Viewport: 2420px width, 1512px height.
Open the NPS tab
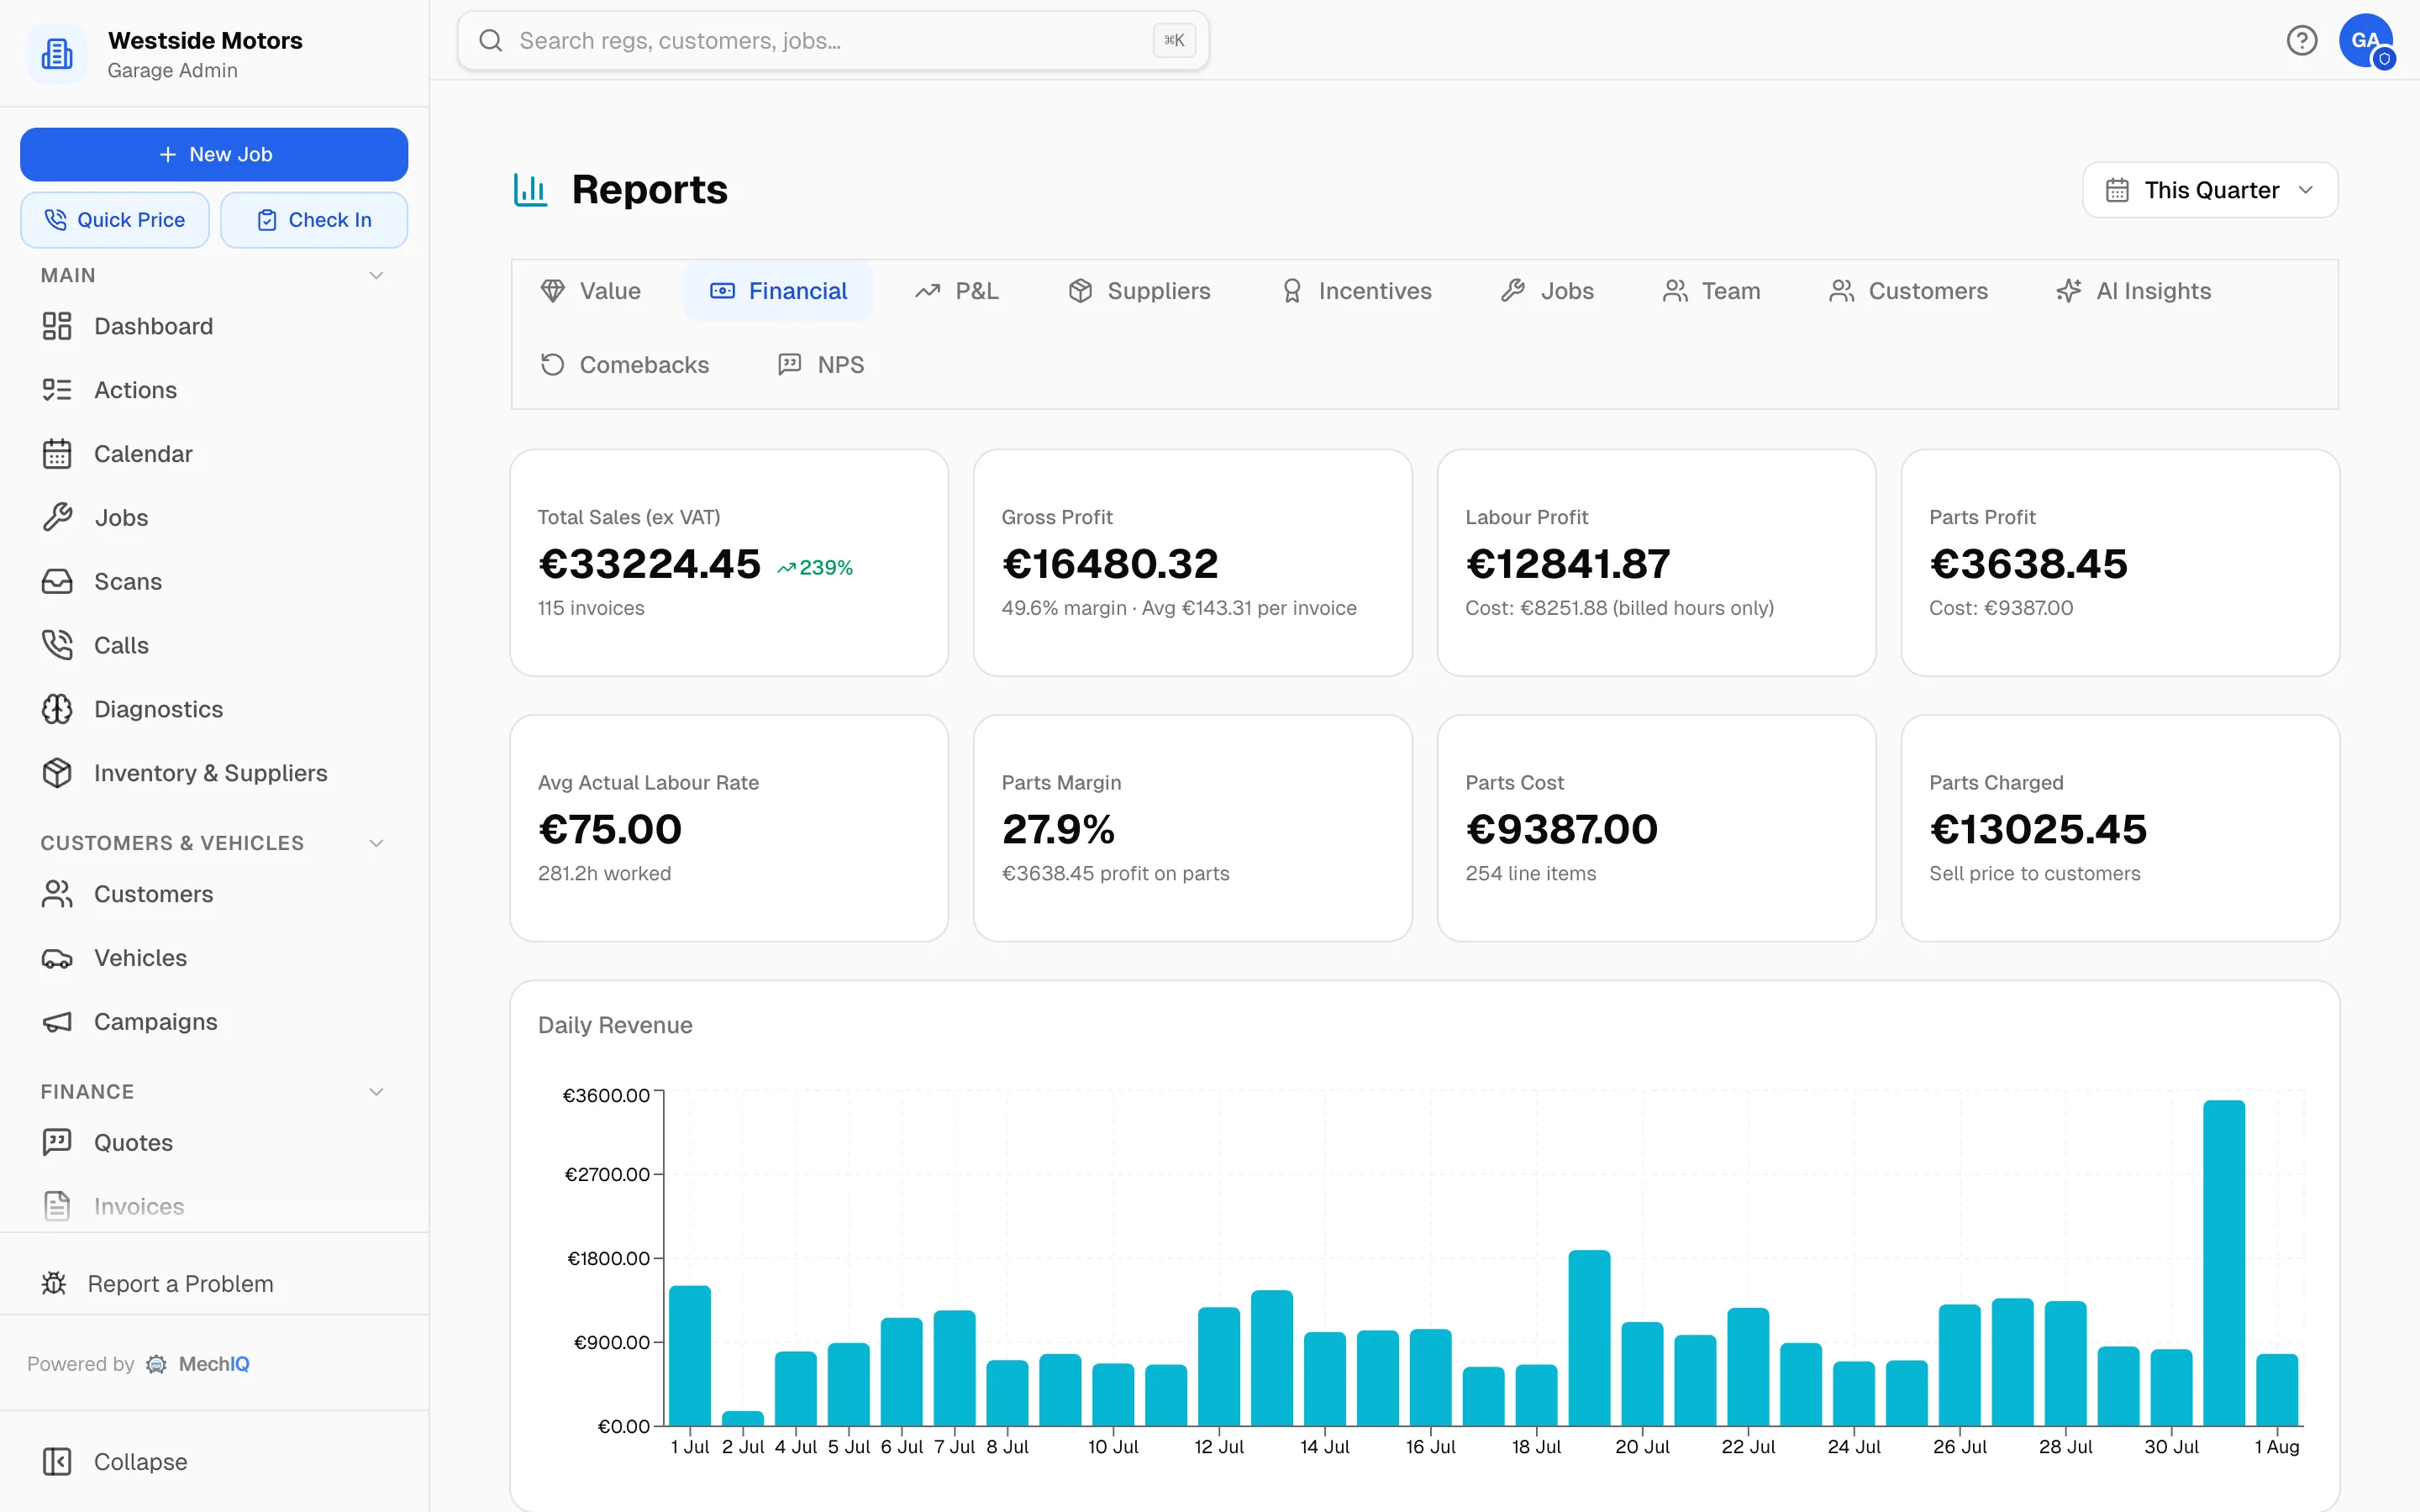pos(820,365)
